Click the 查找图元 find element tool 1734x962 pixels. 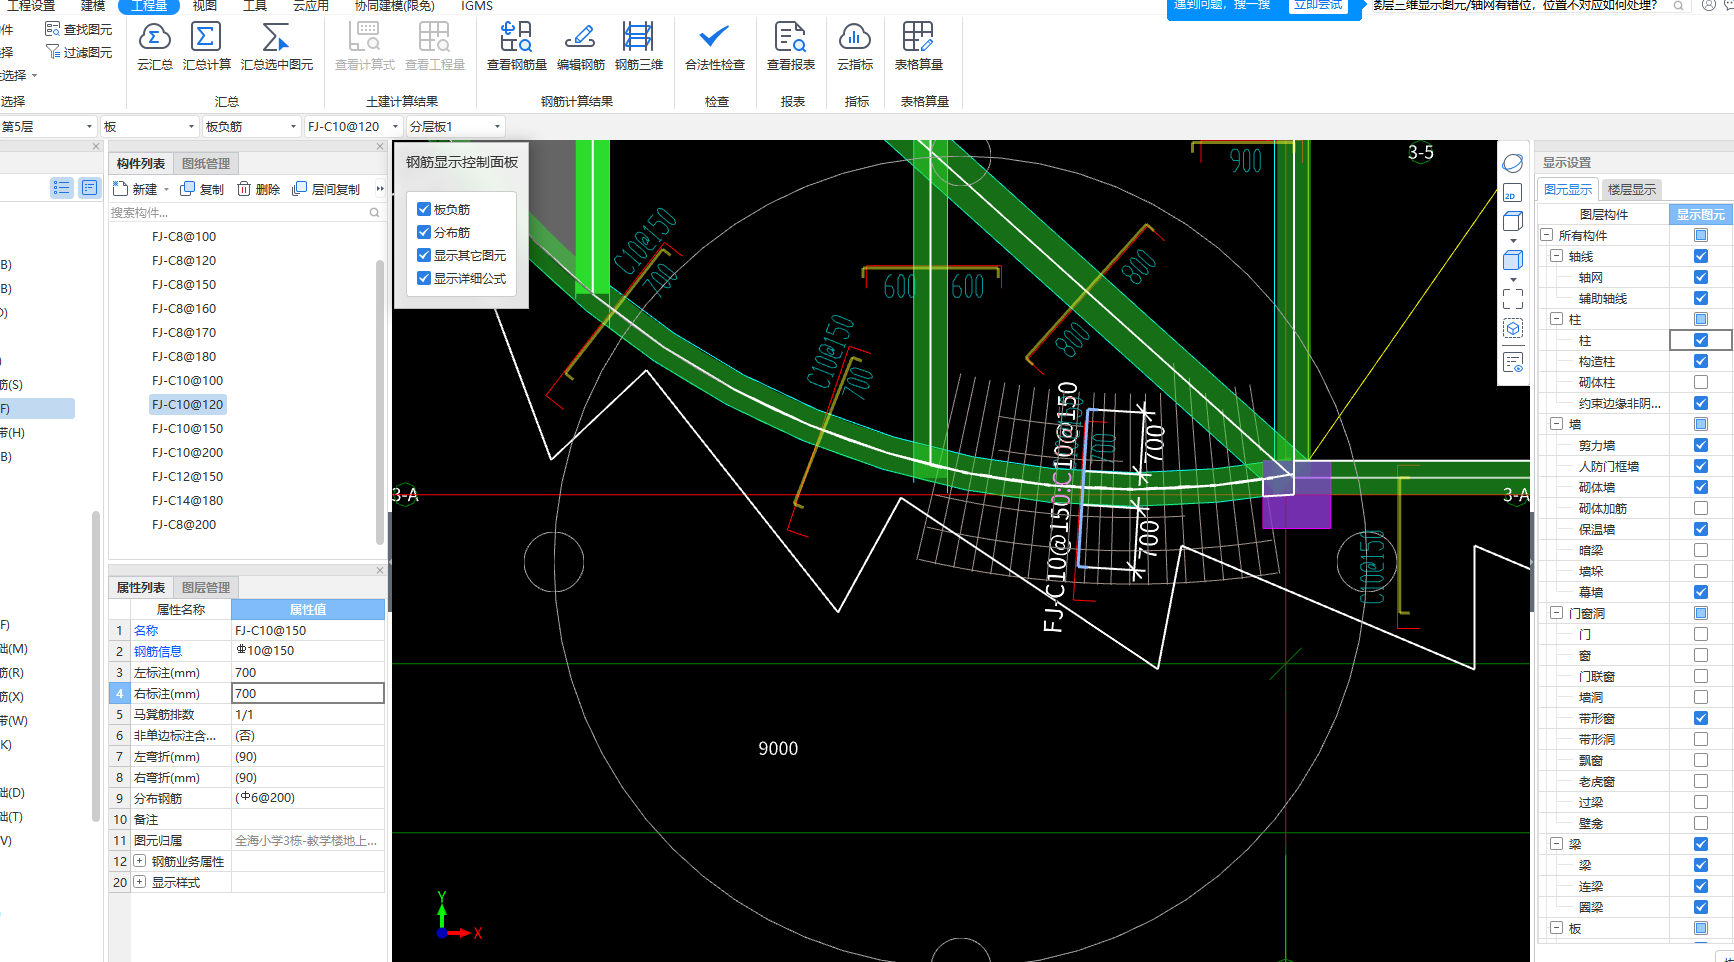[79, 29]
